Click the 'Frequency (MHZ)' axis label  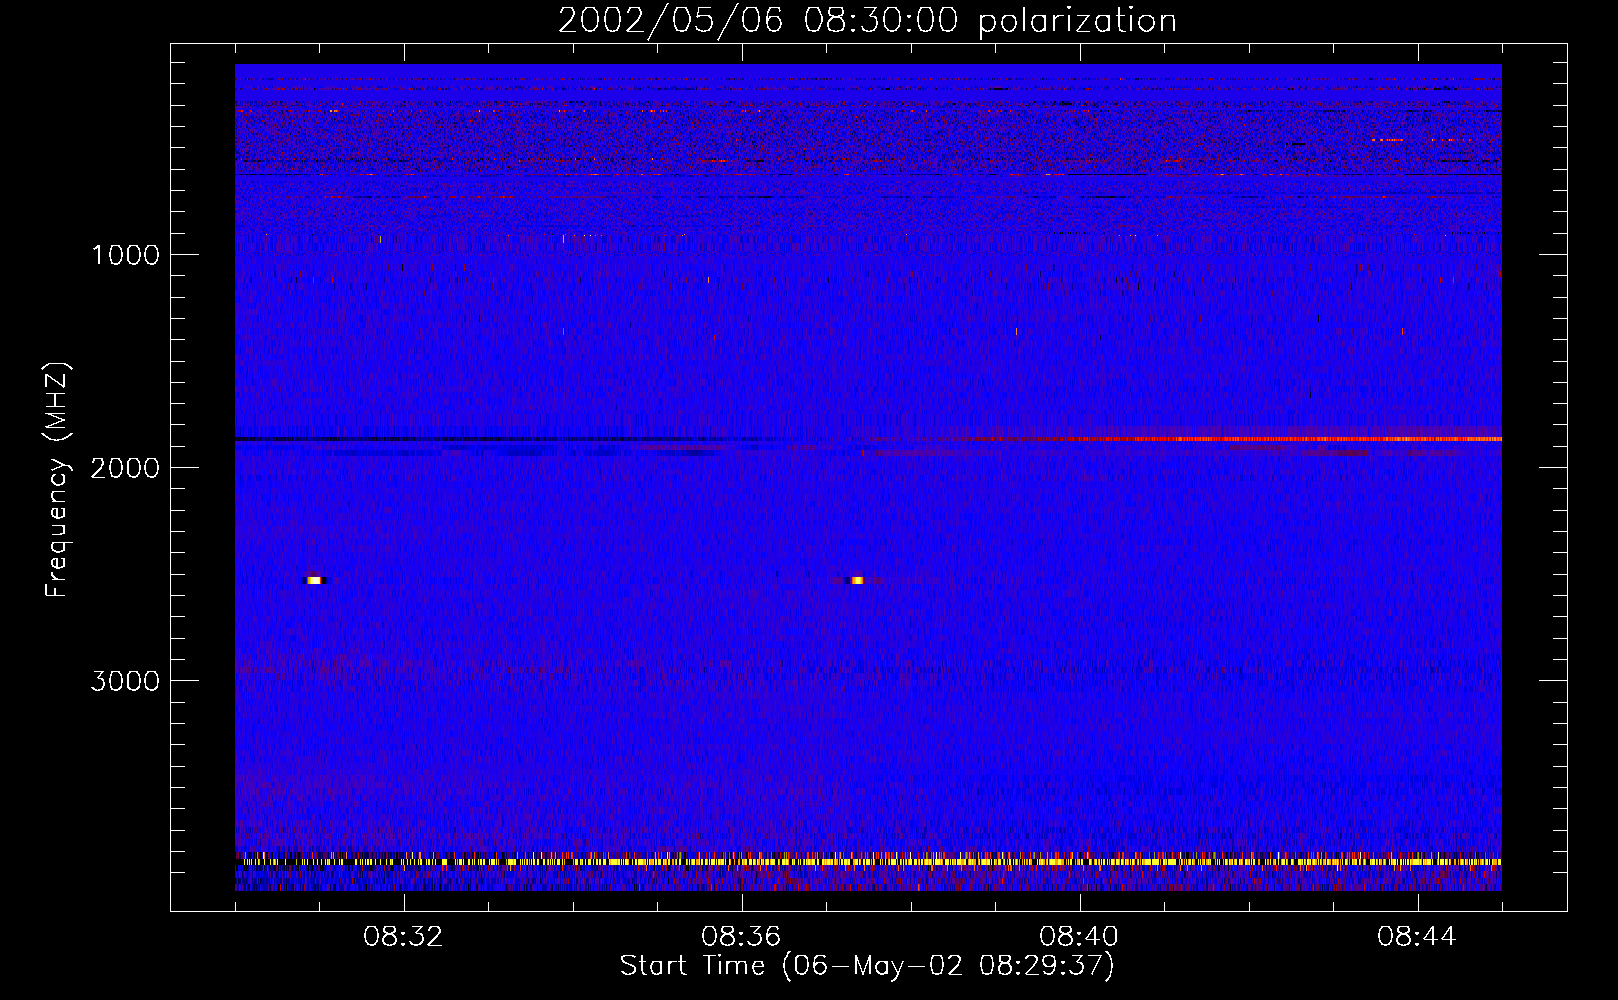(x=57, y=480)
